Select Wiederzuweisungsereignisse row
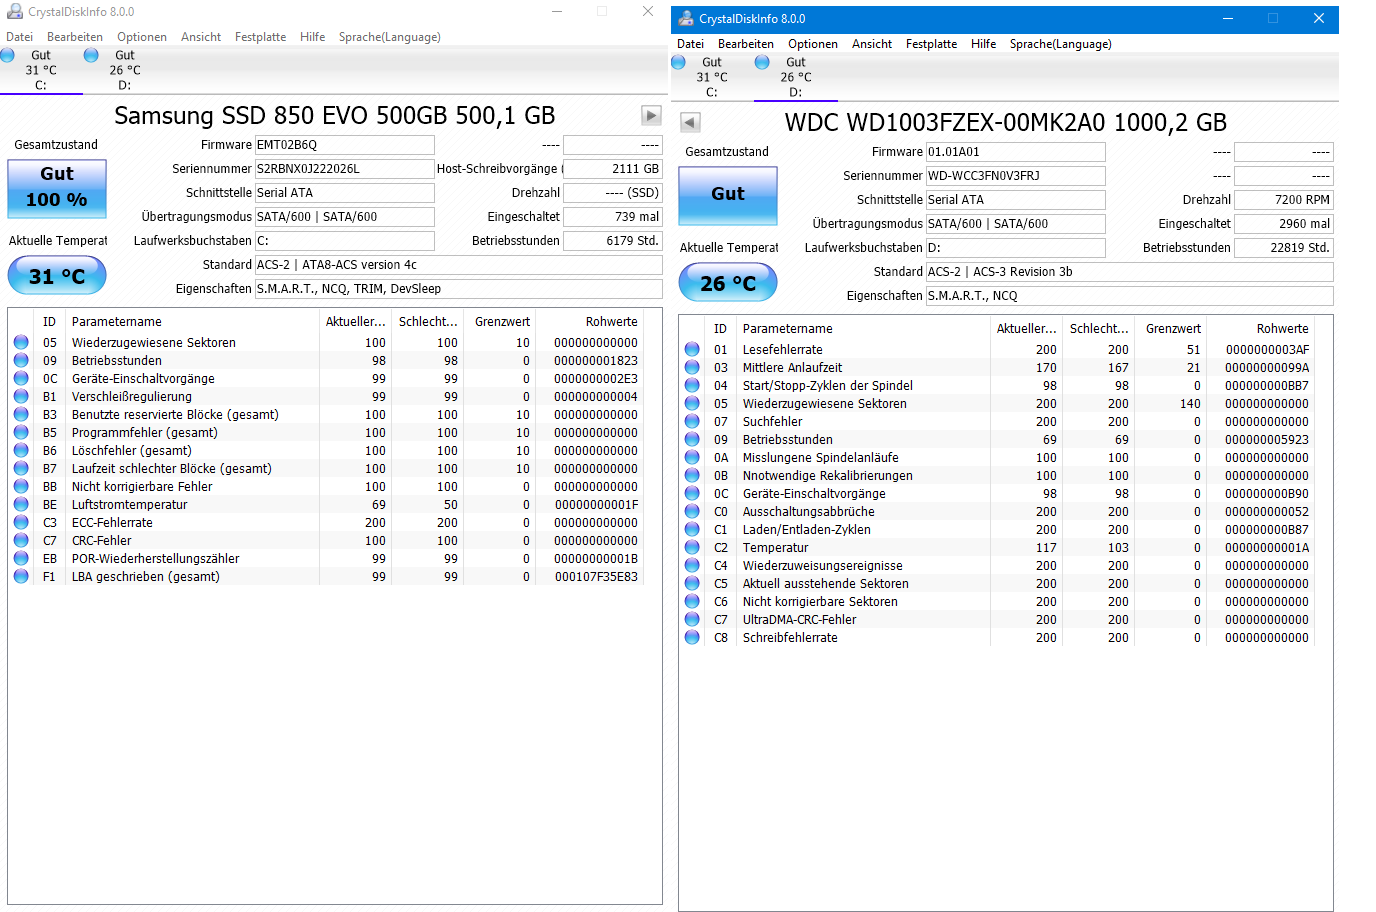This screenshot has width=1376, height=912. coord(997,565)
